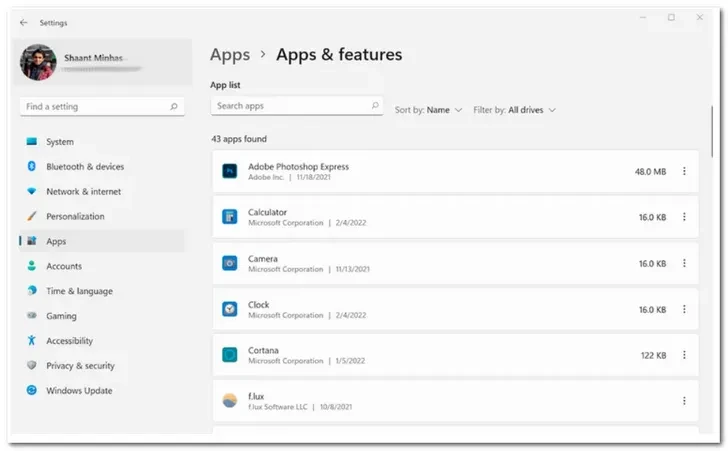
Task: Open more options for Adobe Photoshop Express
Action: (x=684, y=171)
